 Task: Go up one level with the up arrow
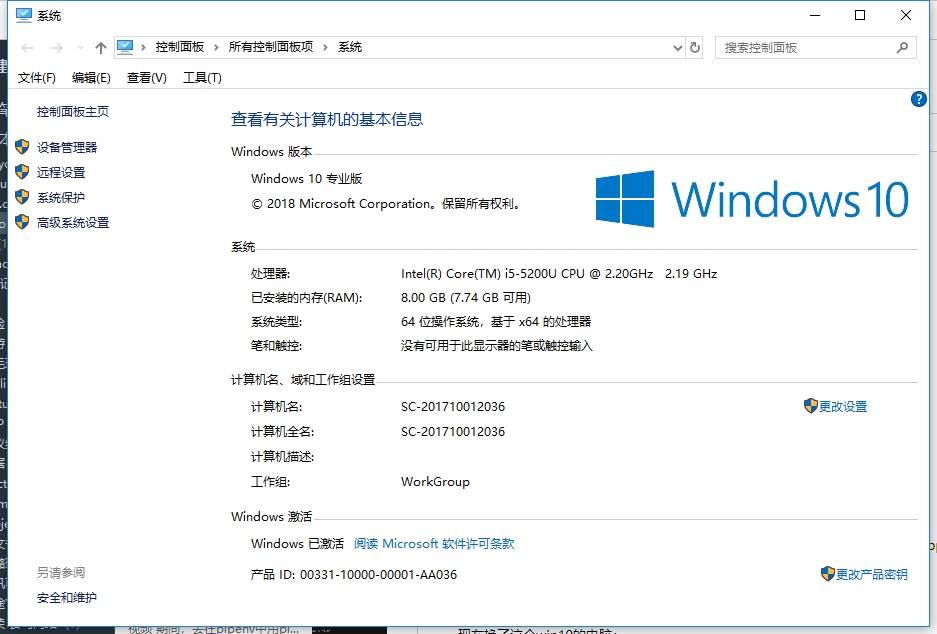(100, 48)
